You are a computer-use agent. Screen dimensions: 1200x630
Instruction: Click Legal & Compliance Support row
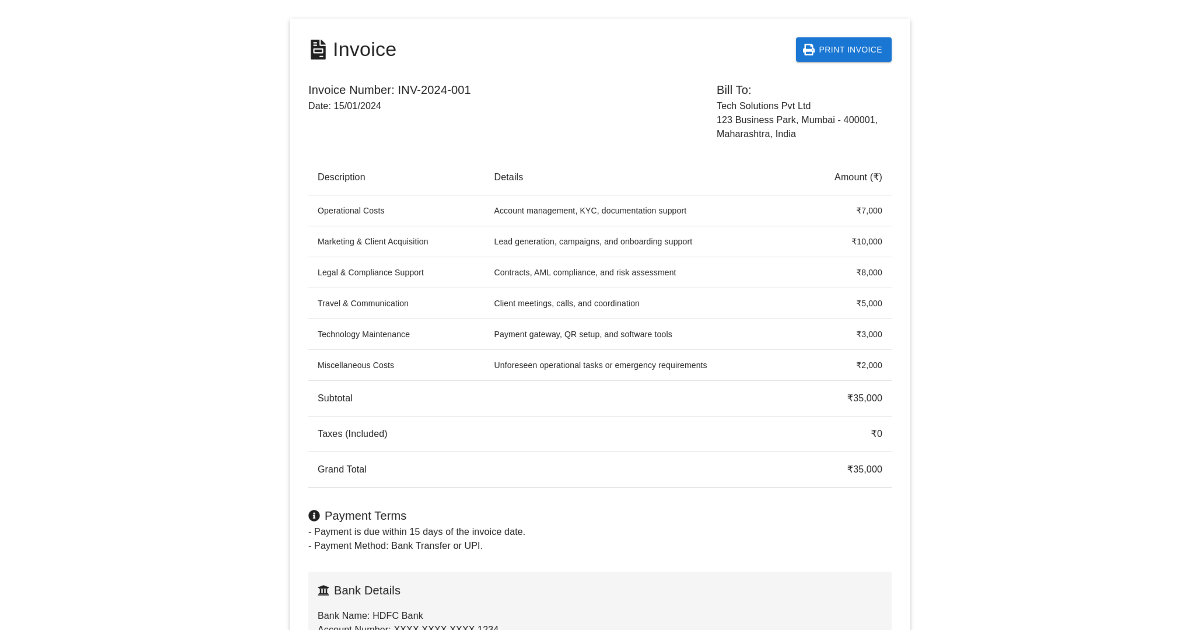pyautogui.click(x=370, y=273)
